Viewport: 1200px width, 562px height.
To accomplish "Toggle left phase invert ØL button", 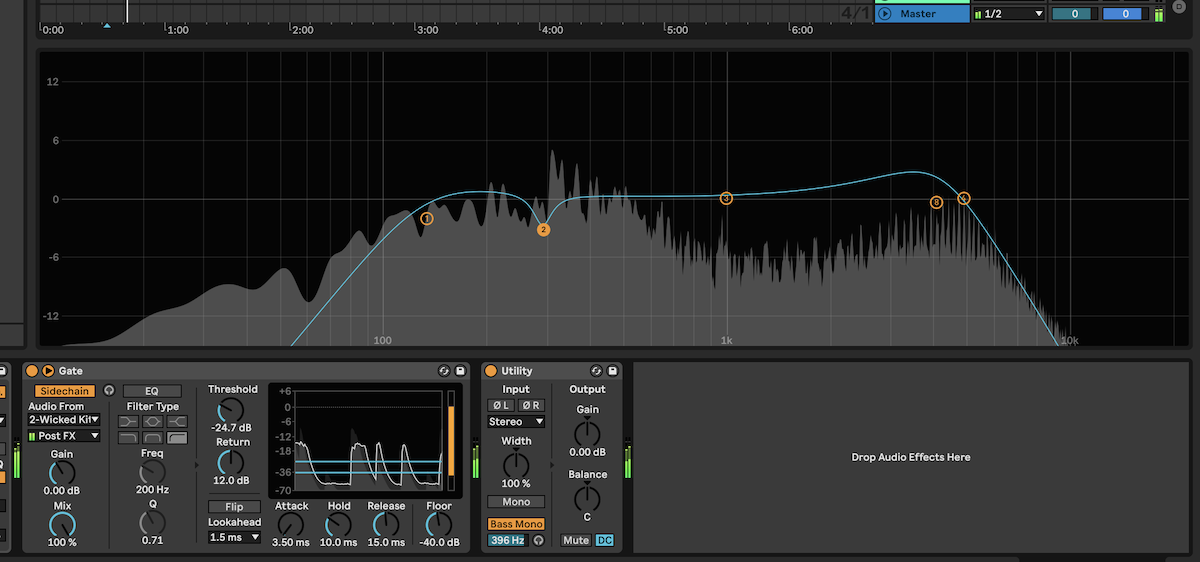I will [x=500, y=405].
